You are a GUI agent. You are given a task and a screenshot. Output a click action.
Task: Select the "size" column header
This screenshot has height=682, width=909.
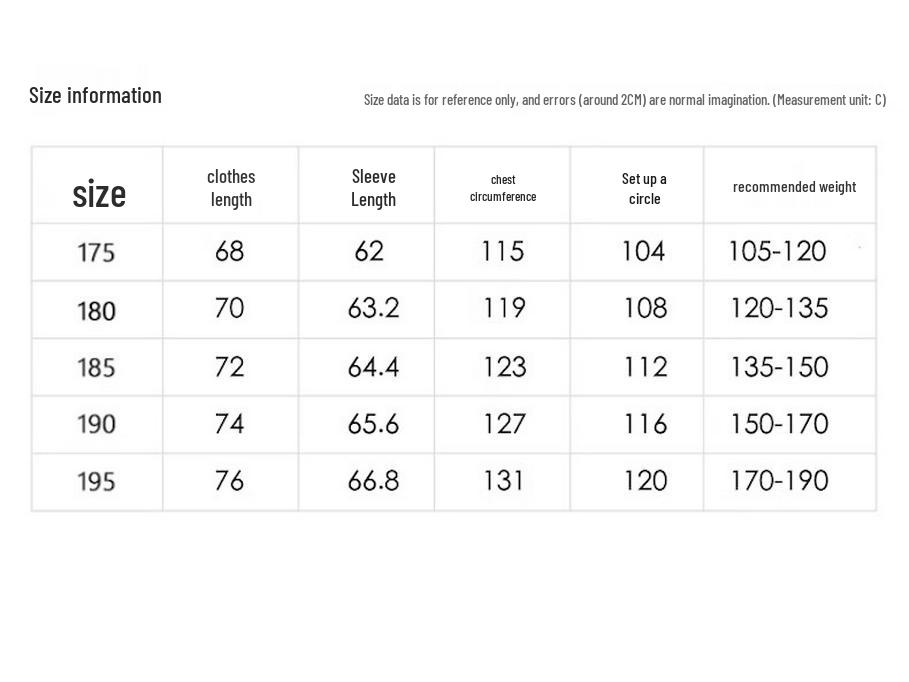(x=98, y=193)
